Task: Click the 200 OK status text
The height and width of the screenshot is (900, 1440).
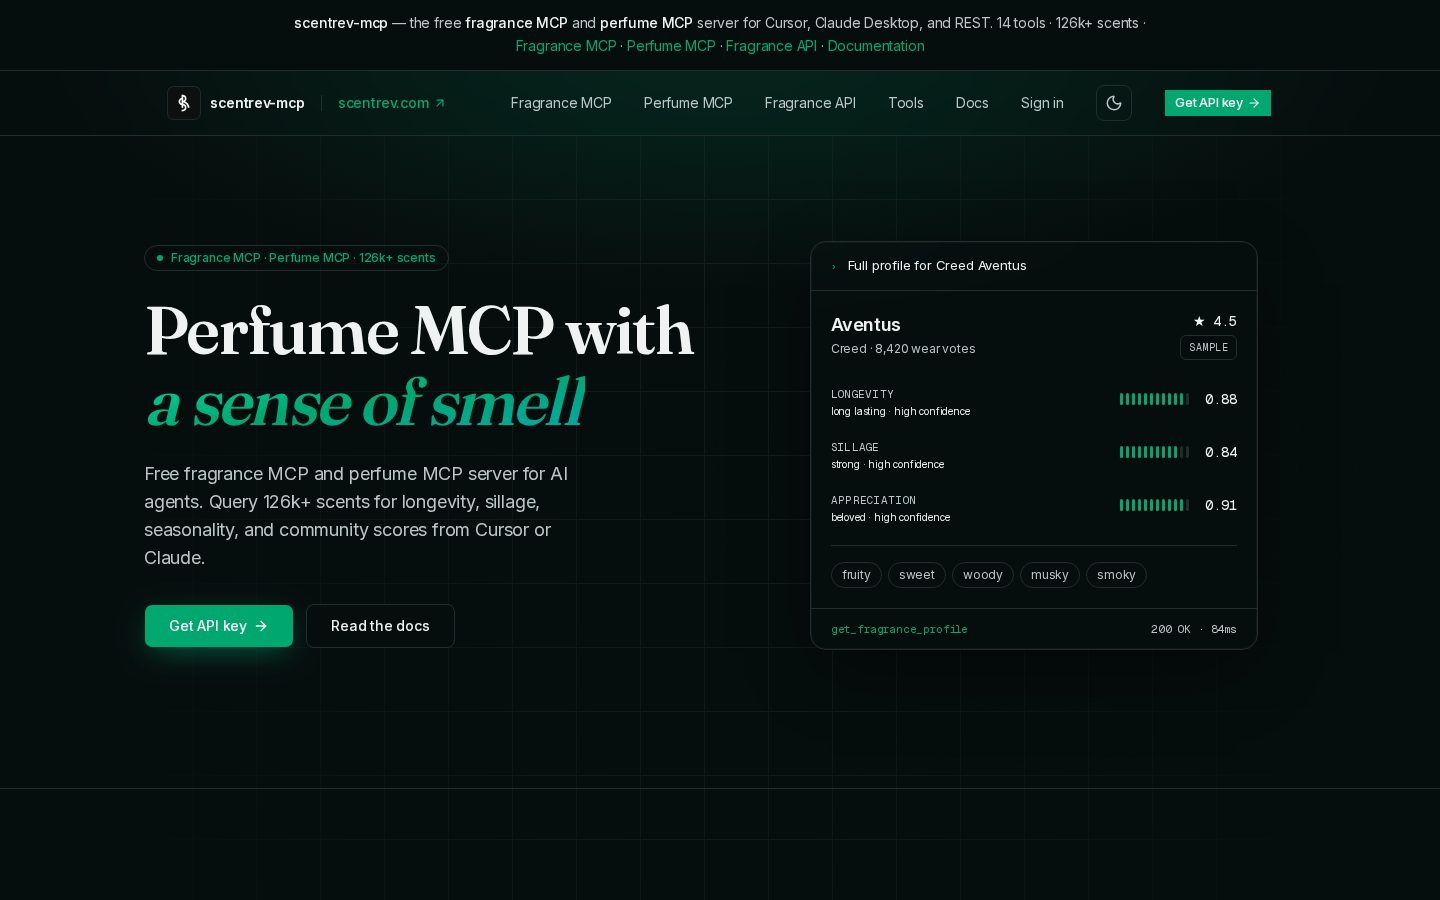Action: [x=1170, y=629]
